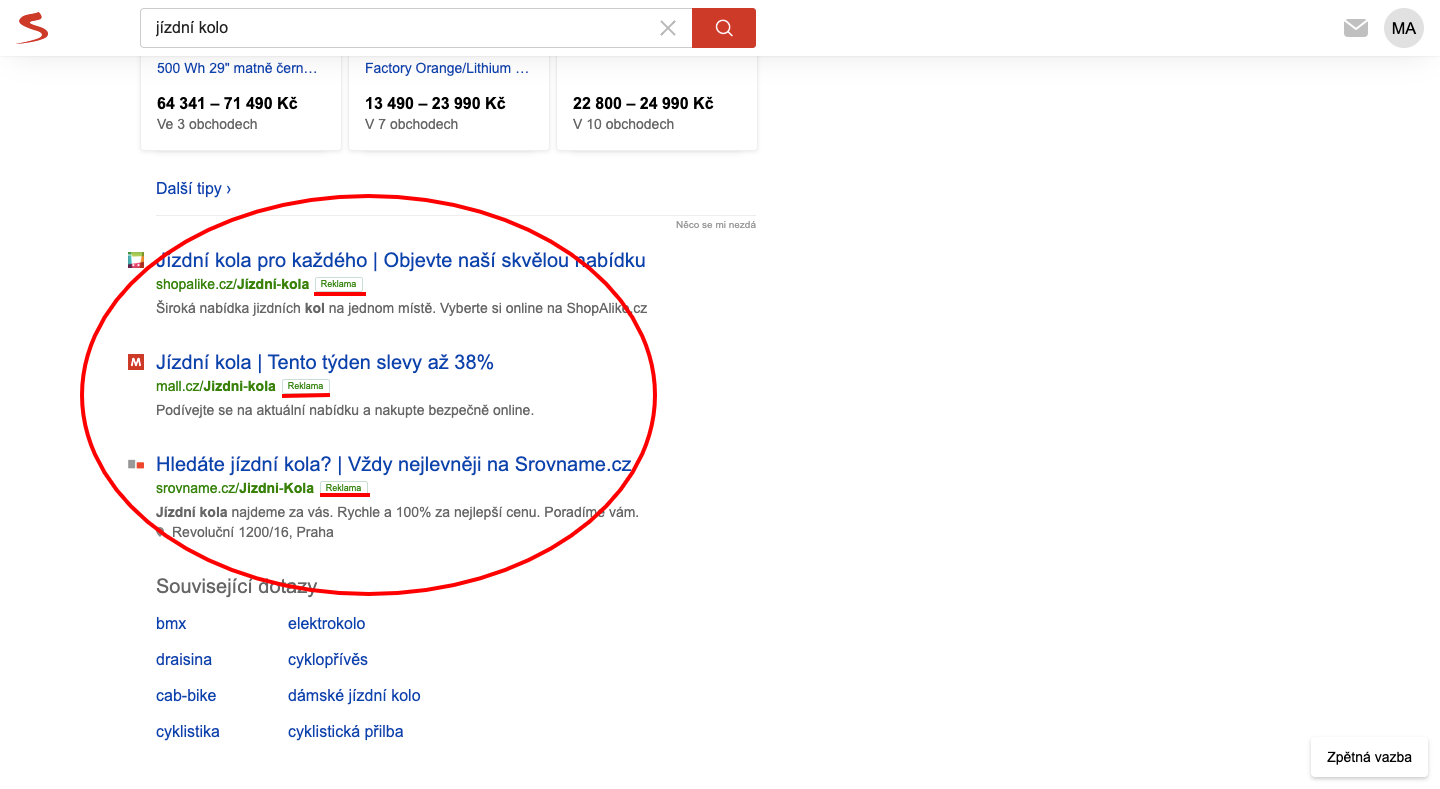
Task: Visit srovname.cz/Jizdni-Kola URL
Action: 235,488
